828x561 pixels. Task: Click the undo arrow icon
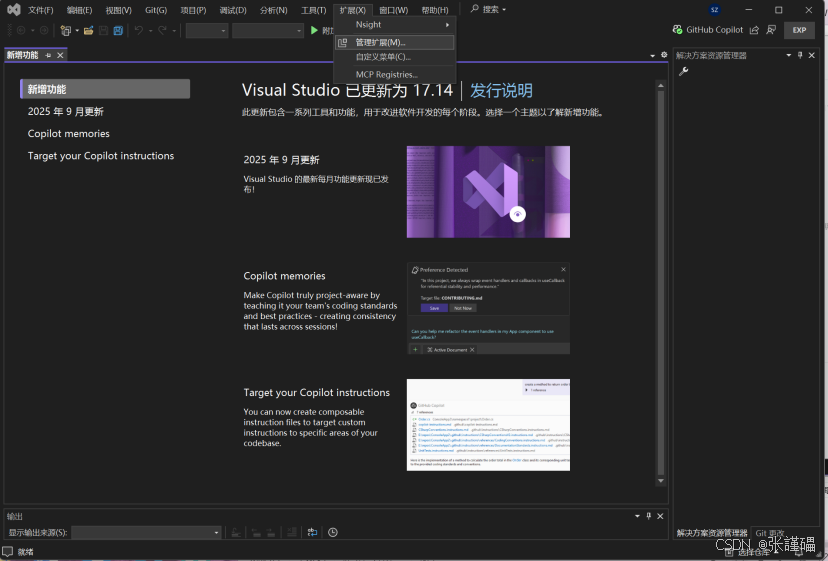[139, 31]
